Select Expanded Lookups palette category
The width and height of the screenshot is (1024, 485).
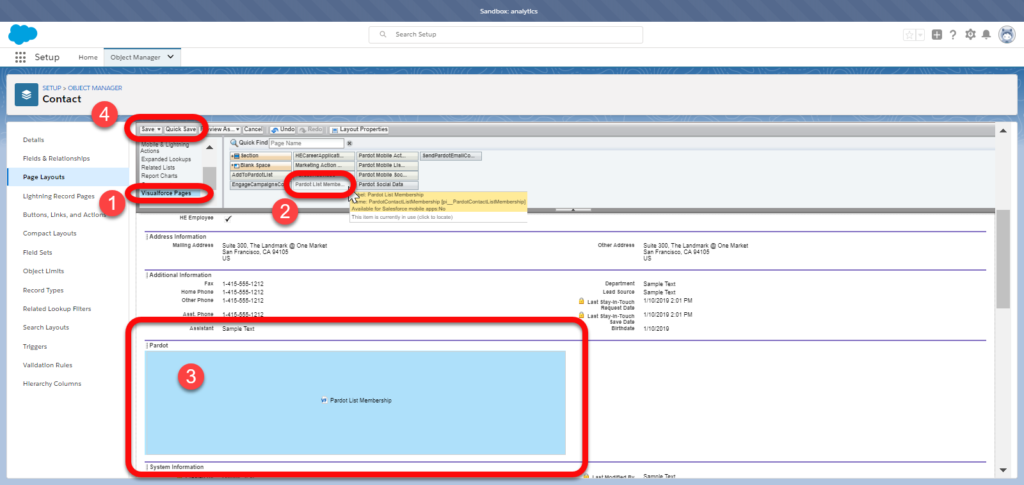(x=166, y=159)
